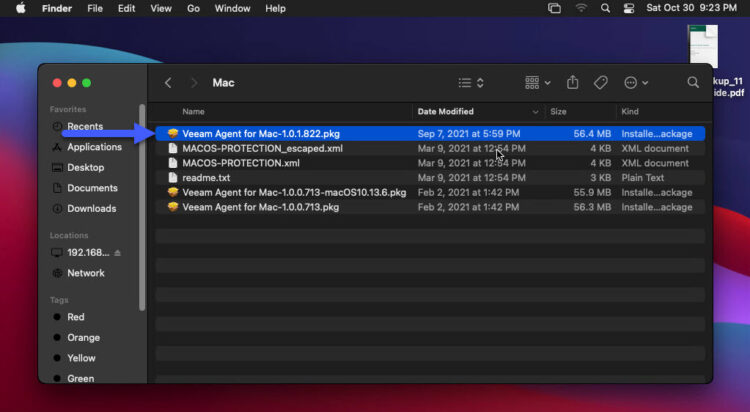Sort by the Size column header
The height and width of the screenshot is (412, 750).
pos(558,111)
